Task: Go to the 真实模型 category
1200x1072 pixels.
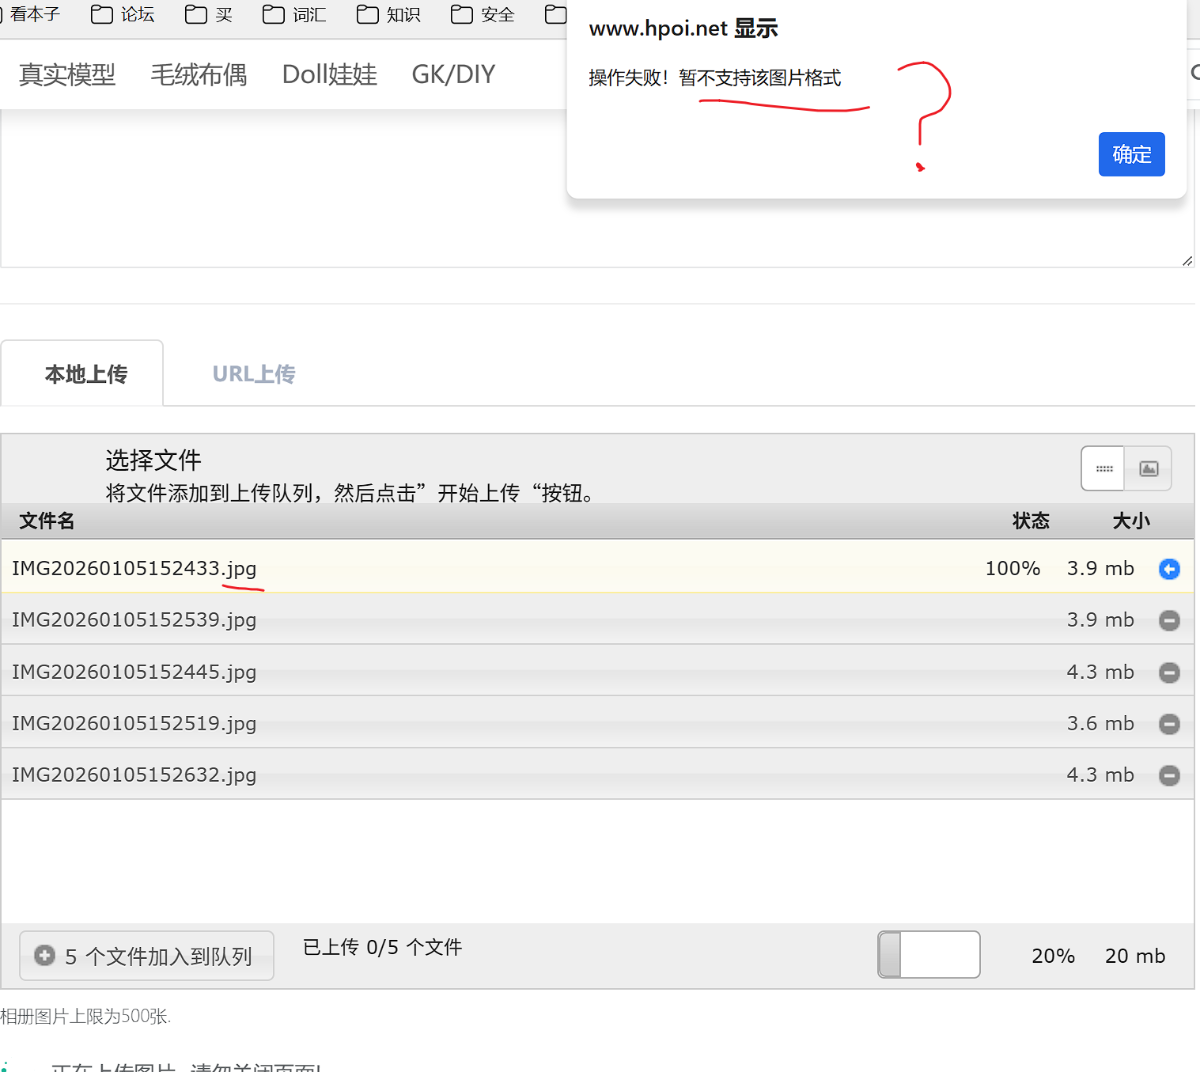Action: pyautogui.click(x=67, y=74)
